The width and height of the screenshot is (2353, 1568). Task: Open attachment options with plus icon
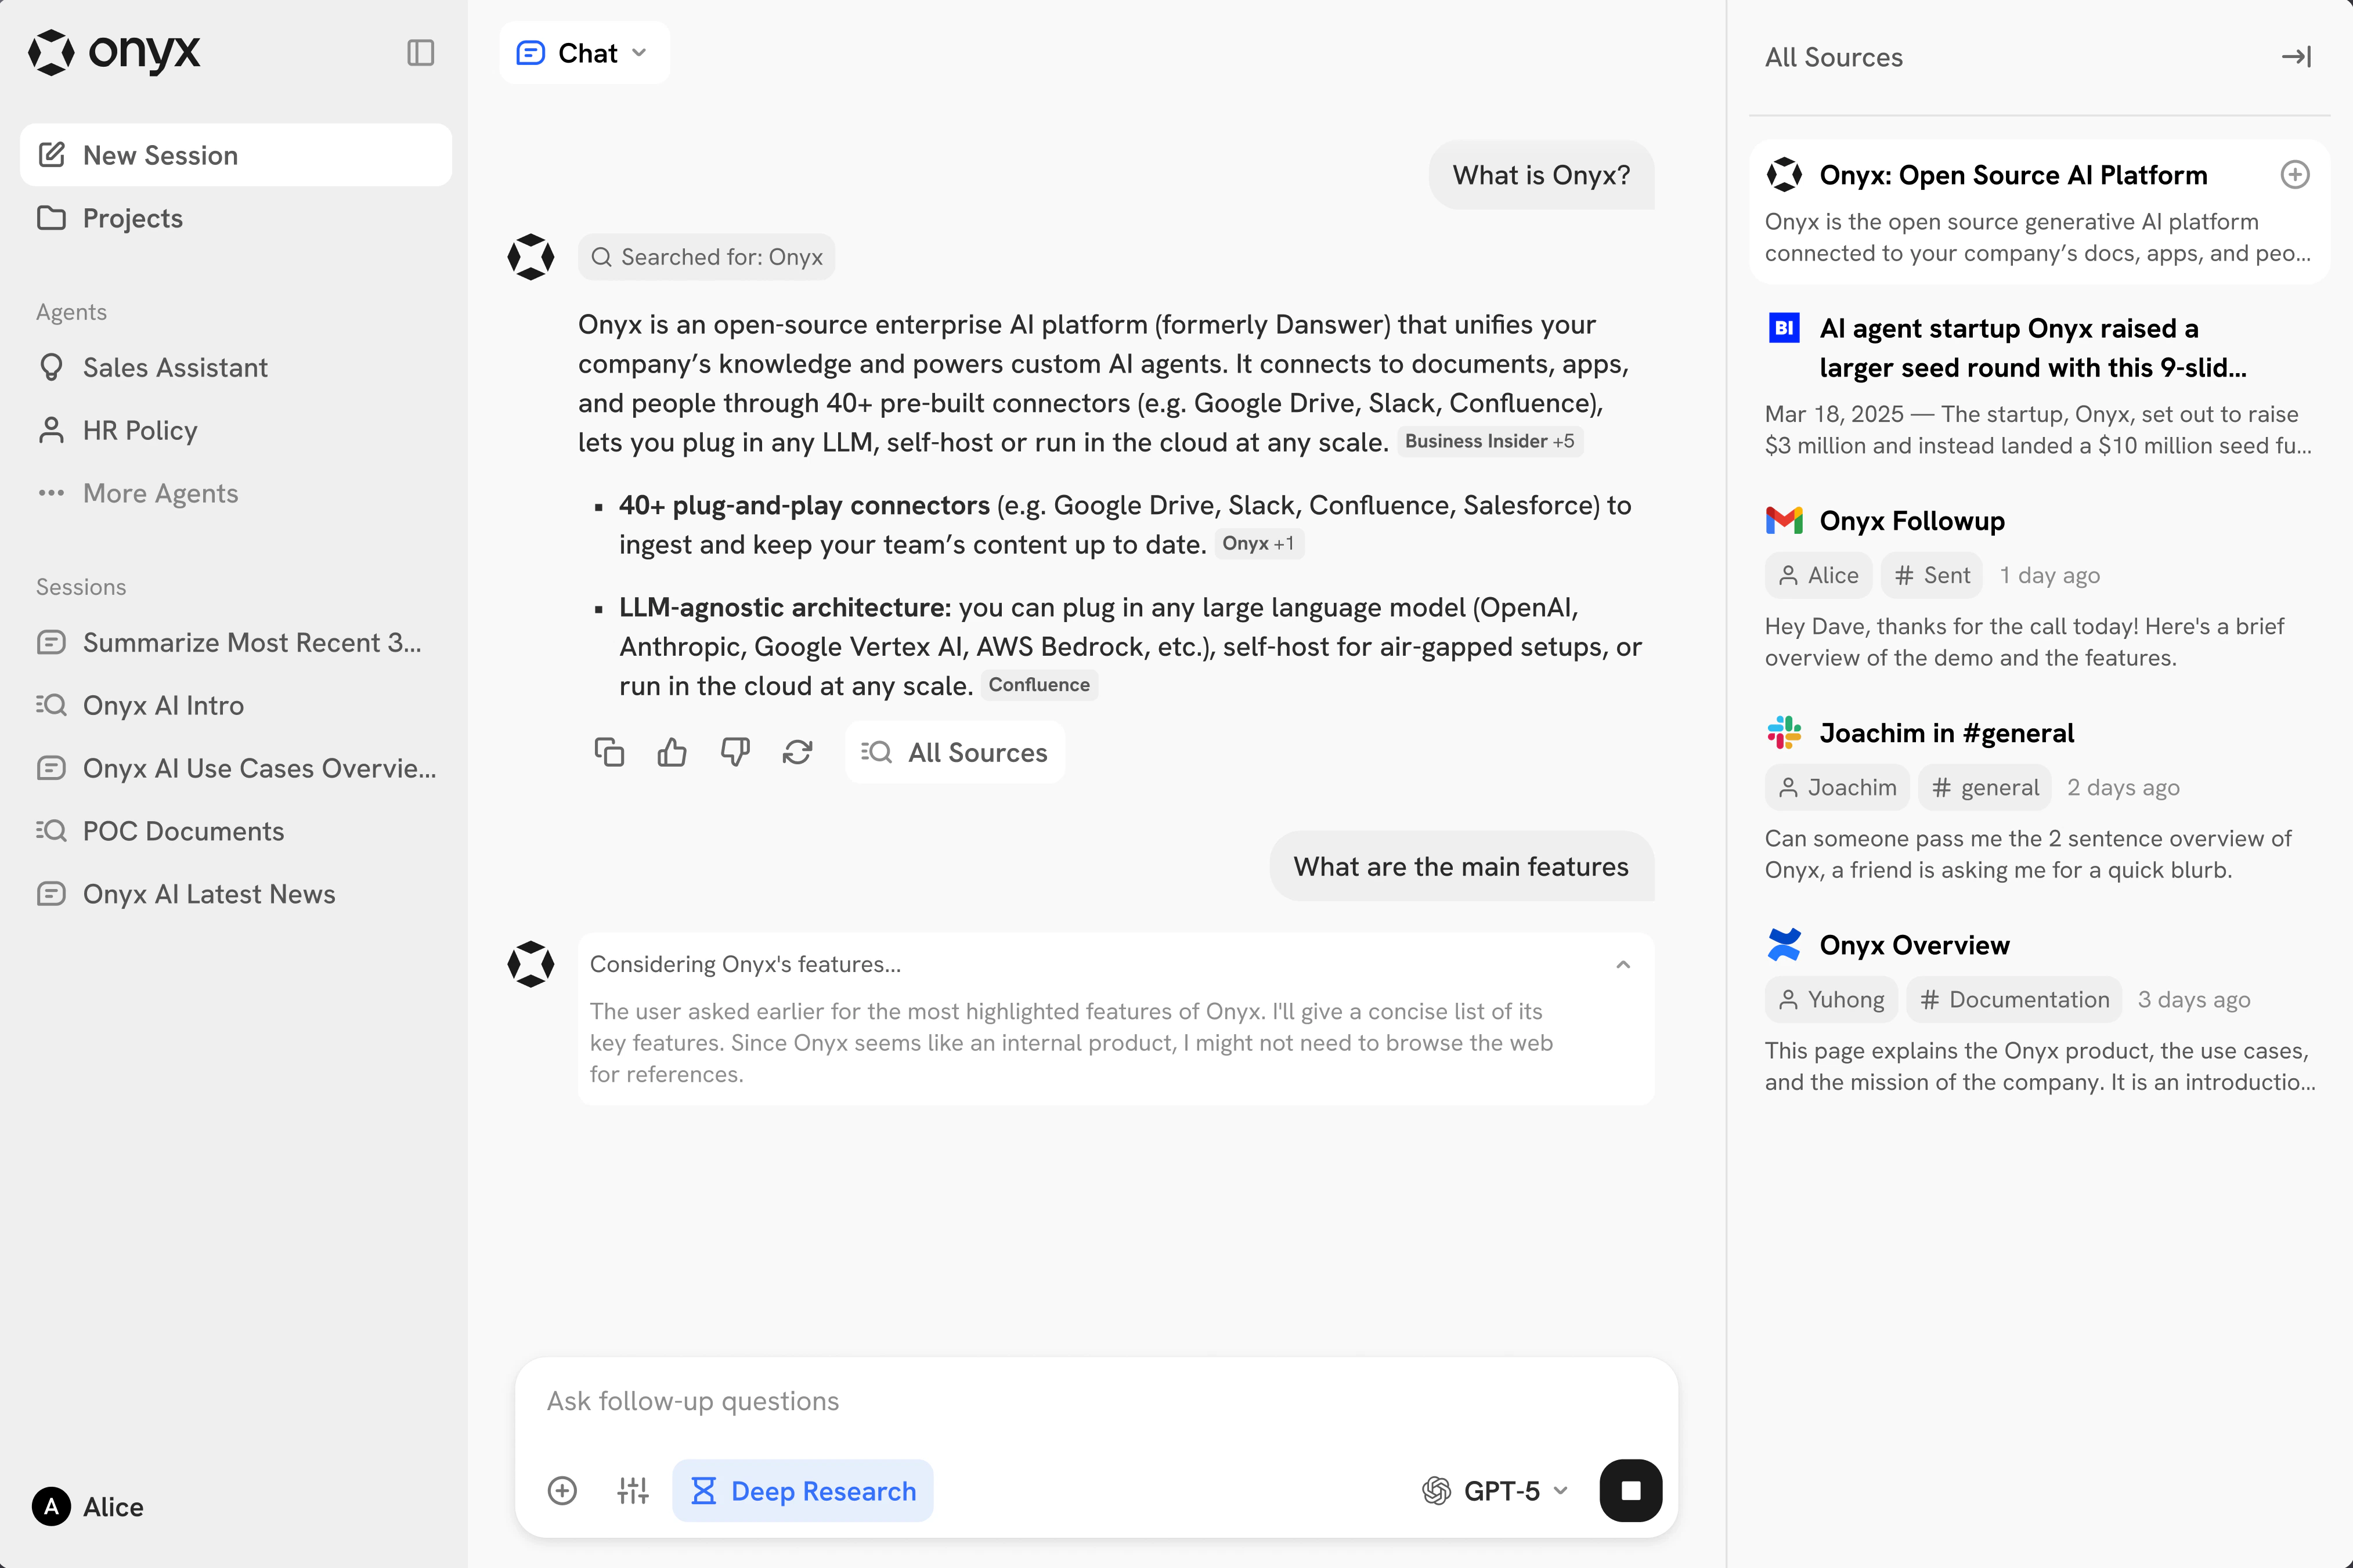563,1490
